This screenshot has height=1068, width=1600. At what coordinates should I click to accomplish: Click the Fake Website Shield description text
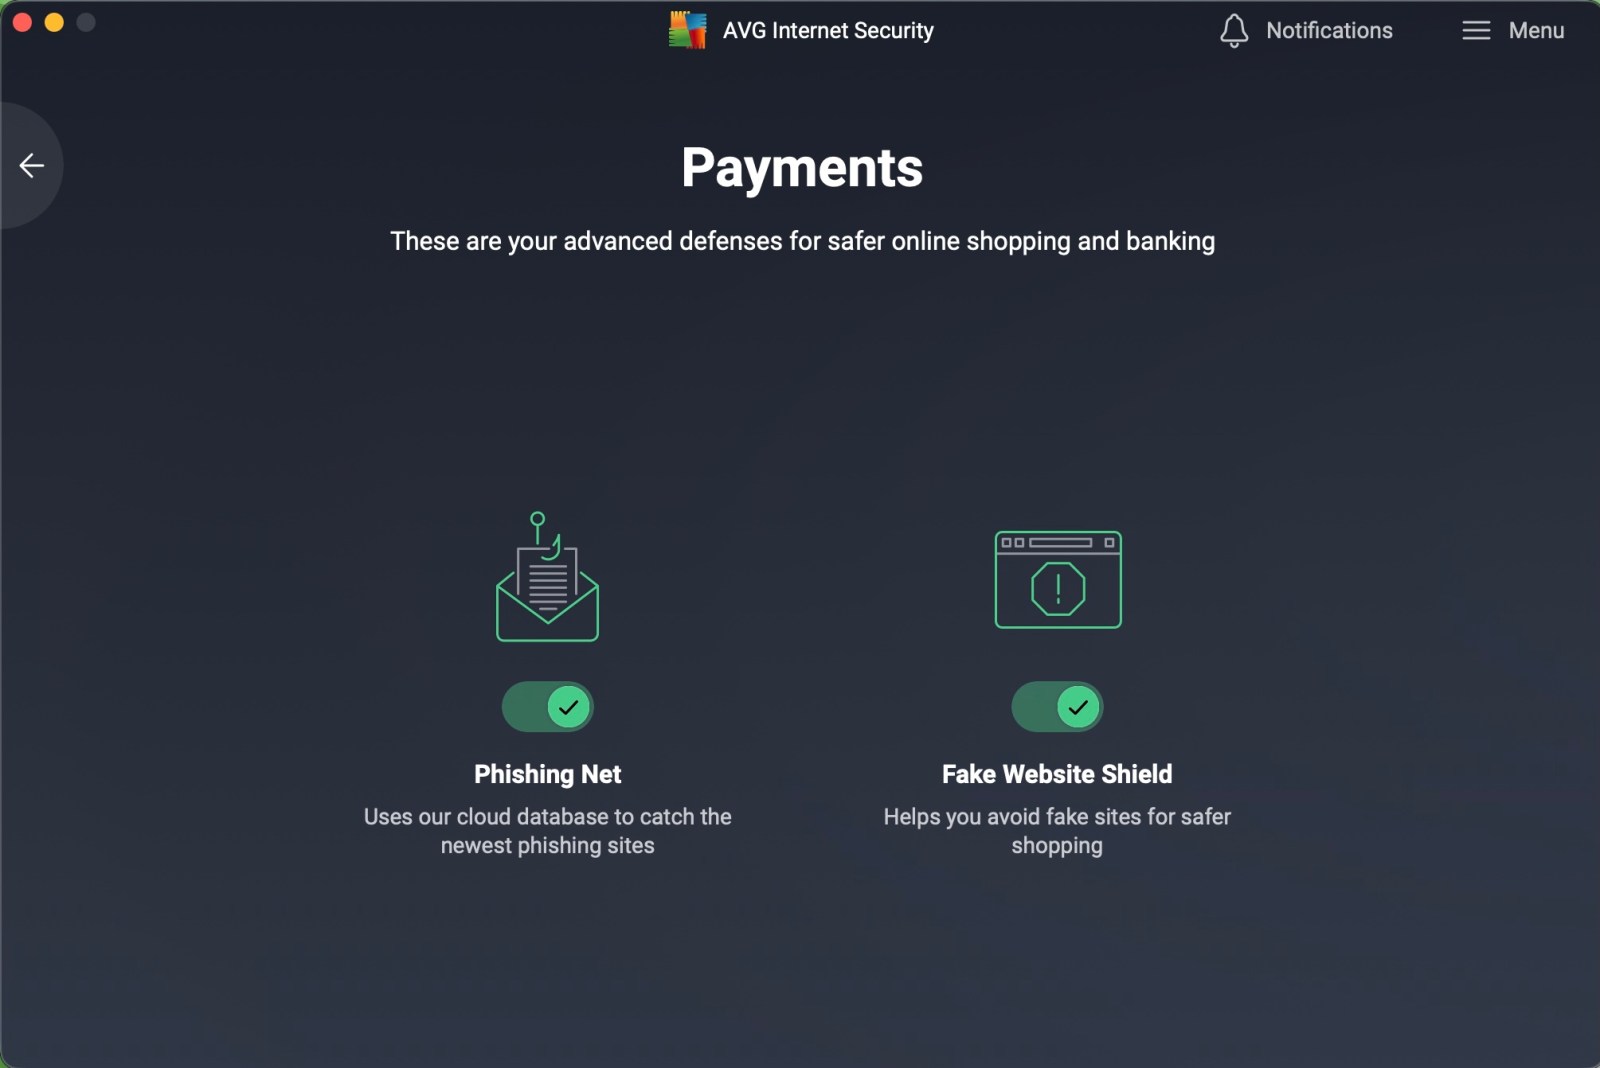pyautogui.click(x=1057, y=831)
